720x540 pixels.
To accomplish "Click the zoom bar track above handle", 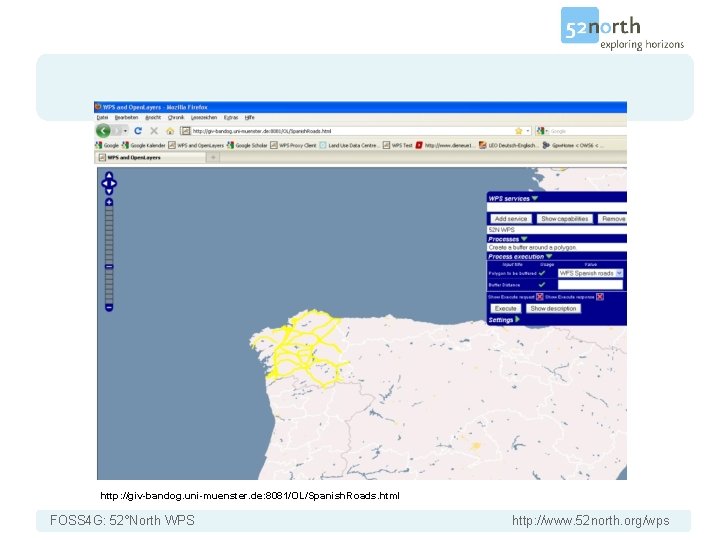I will pos(109,235).
